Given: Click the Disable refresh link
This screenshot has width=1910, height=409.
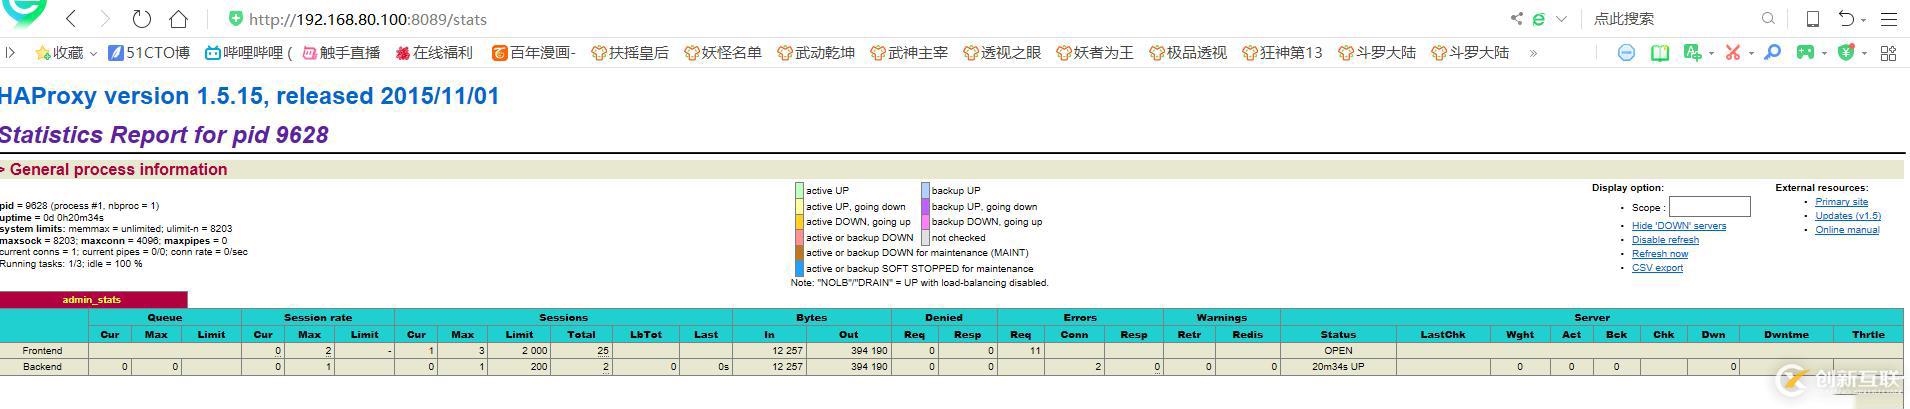Looking at the screenshot, I should 1665,240.
